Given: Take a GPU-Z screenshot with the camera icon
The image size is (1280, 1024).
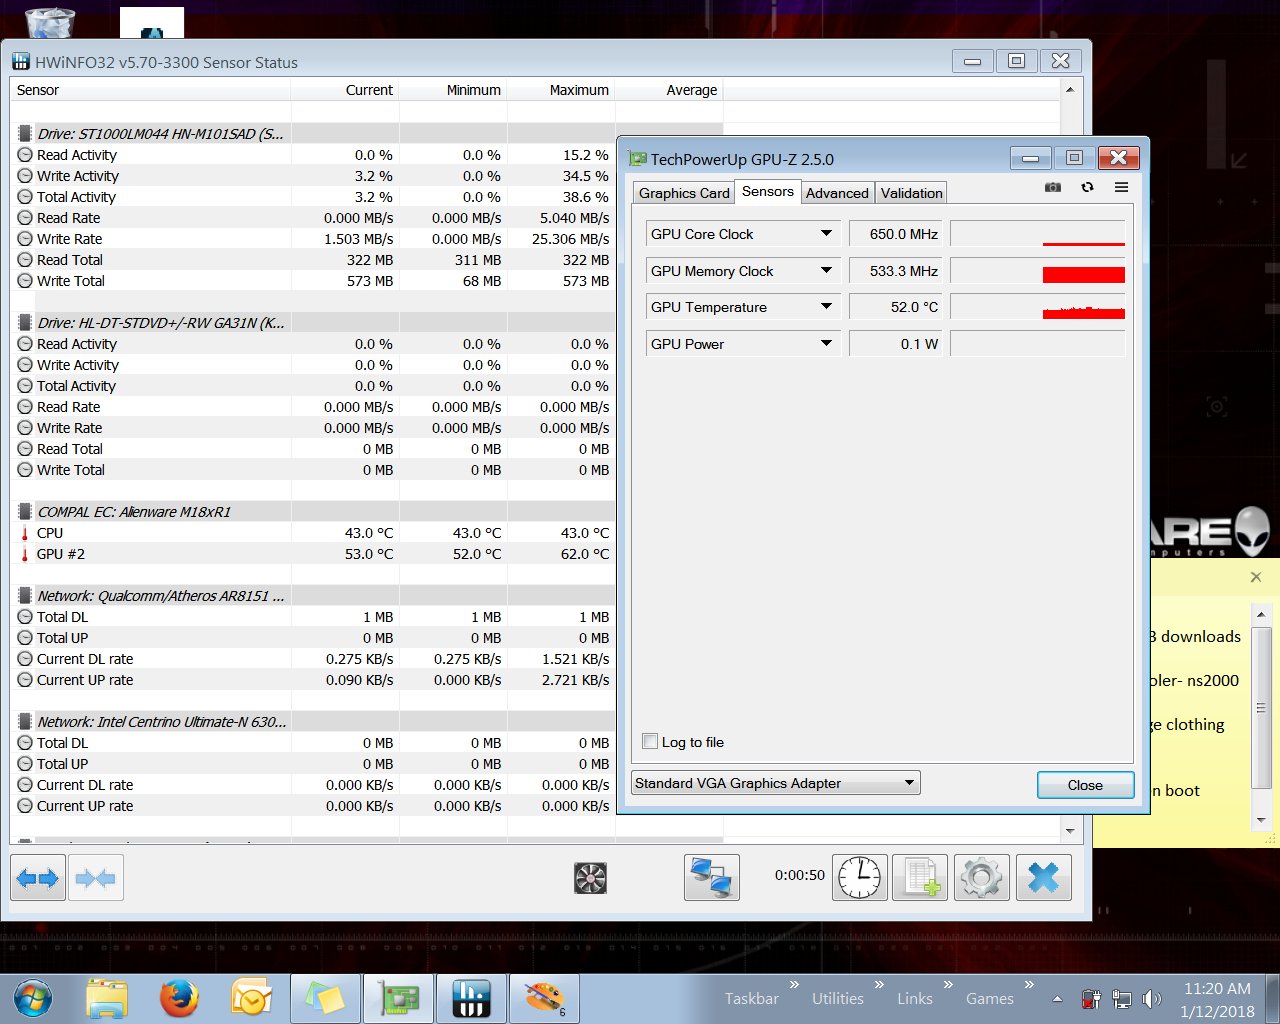Looking at the screenshot, I should (x=1053, y=187).
